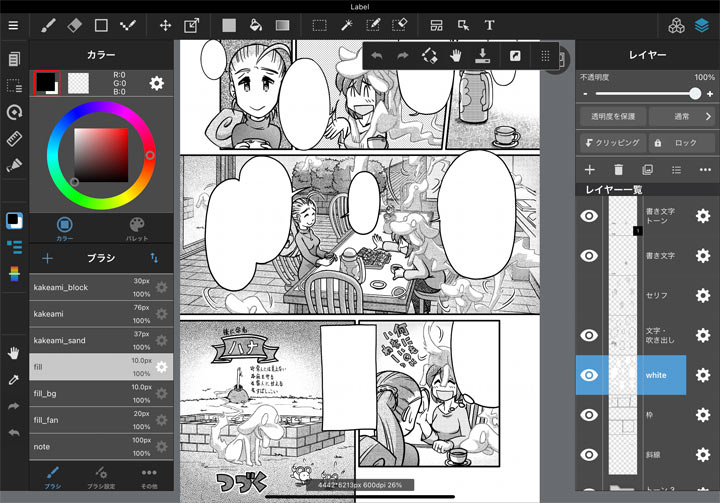
Task: Select fill_bg brush
Action: click(101, 393)
